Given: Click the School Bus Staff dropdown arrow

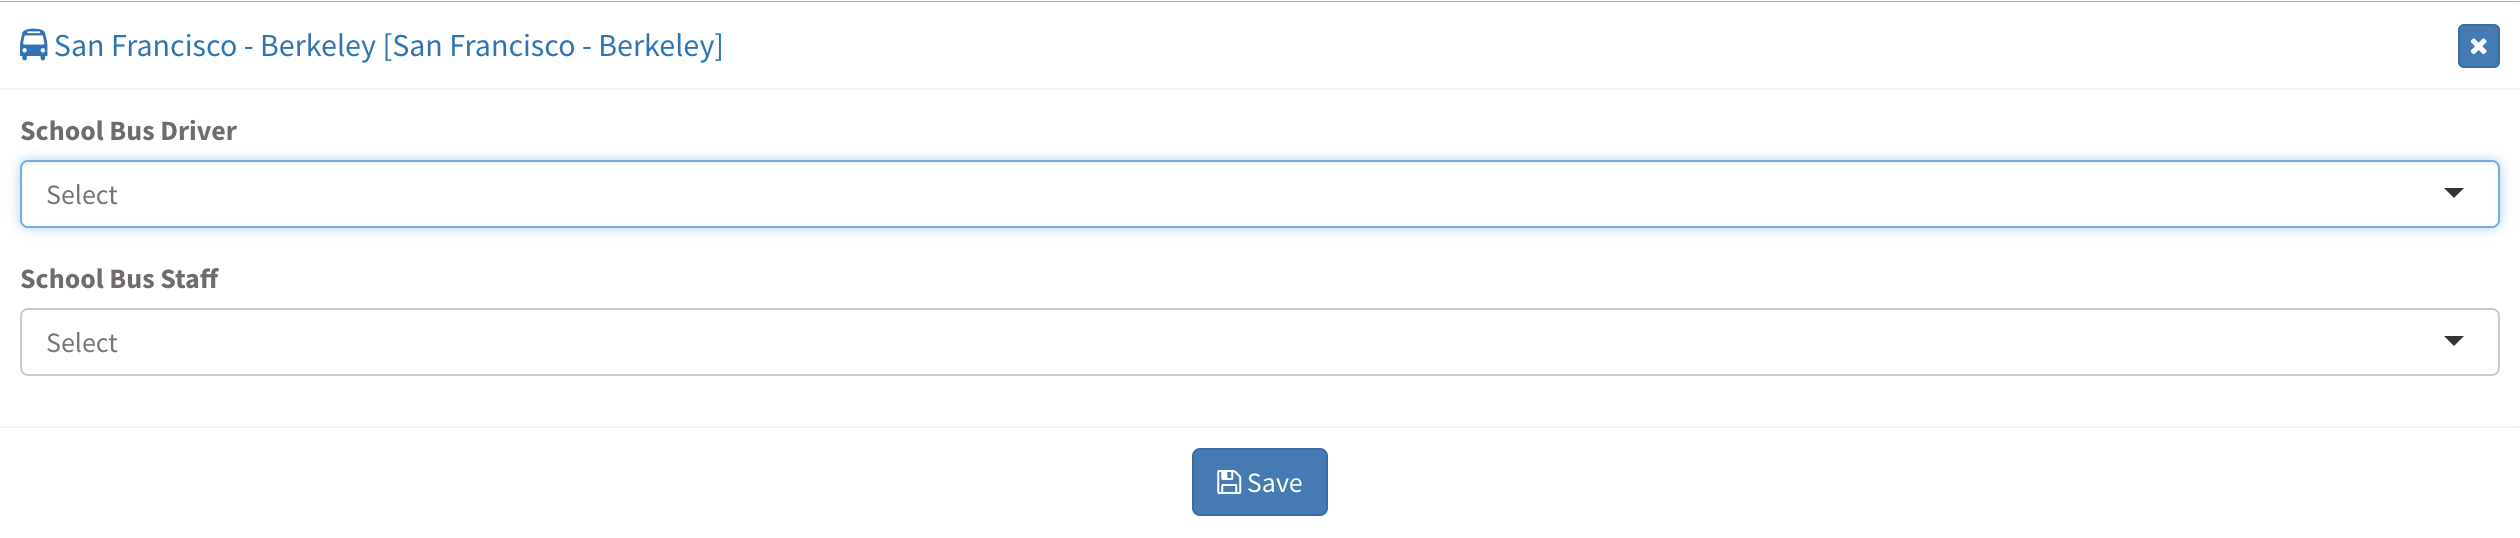Looking at the screenshot, I should 2453,341.
